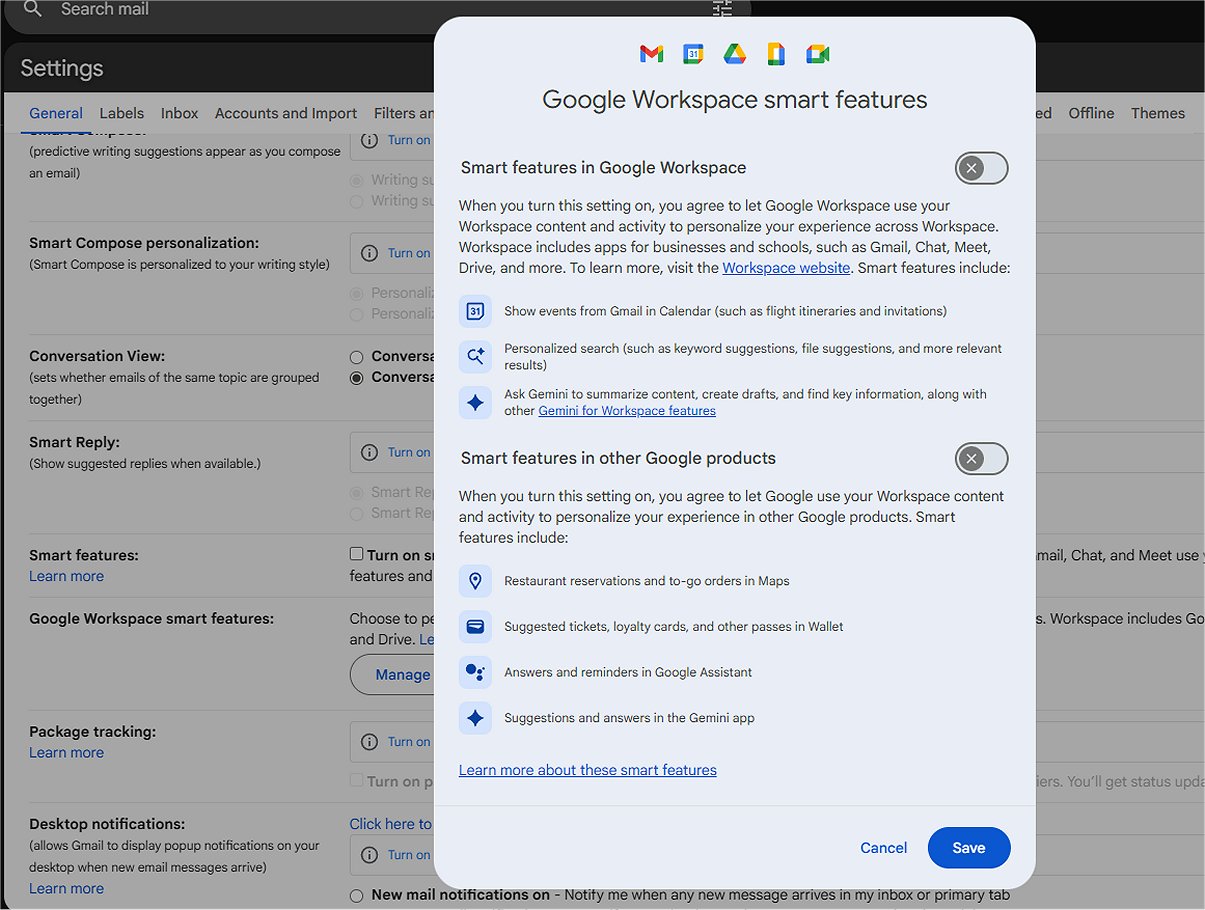Switch to the Inbox settings tab
The image size is (1205, 910).
coord(180,113)
